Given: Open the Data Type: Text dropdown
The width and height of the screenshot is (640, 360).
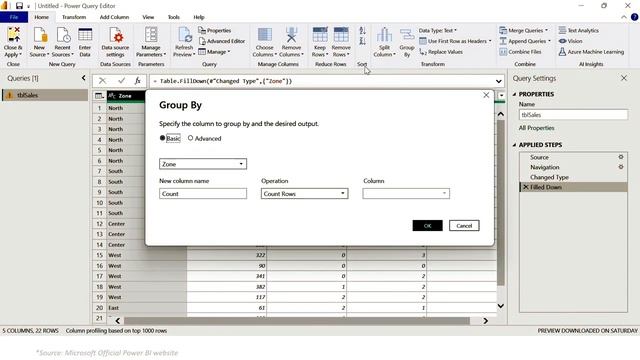Looking at the screenshot, I should (x=438, y=31).
